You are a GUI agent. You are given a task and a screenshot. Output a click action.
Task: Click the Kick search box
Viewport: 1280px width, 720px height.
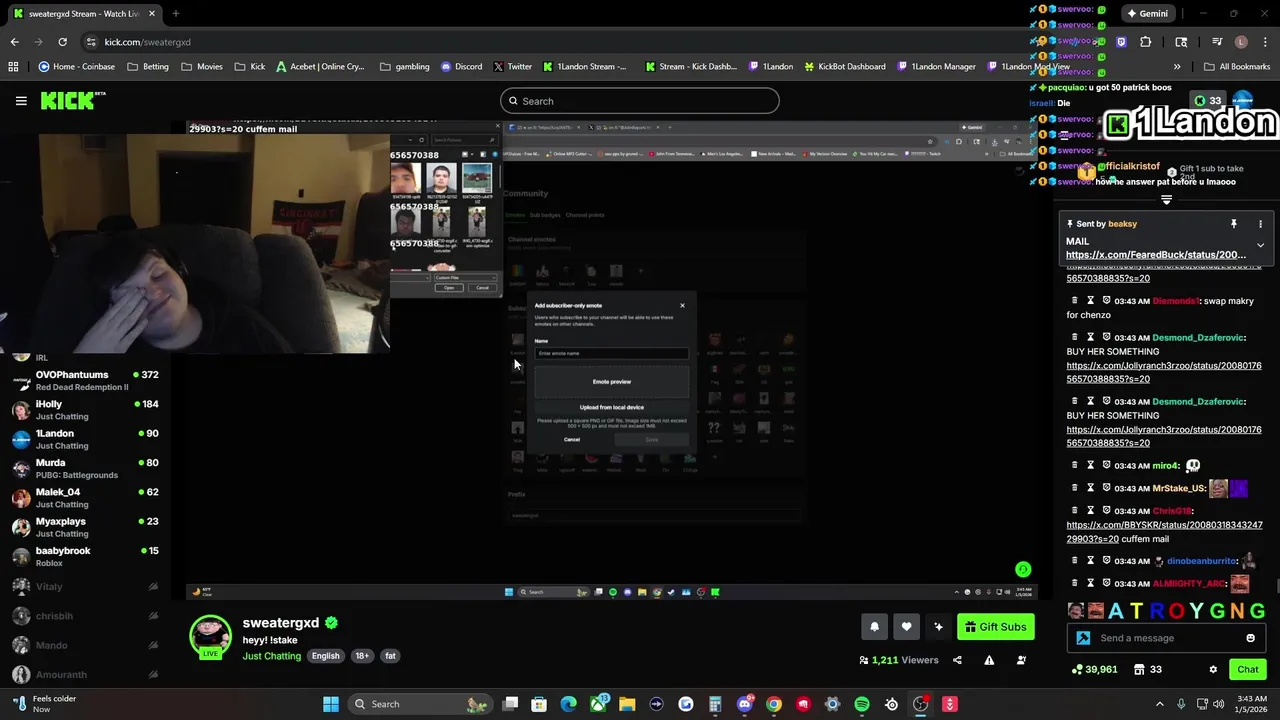[640, 101]
